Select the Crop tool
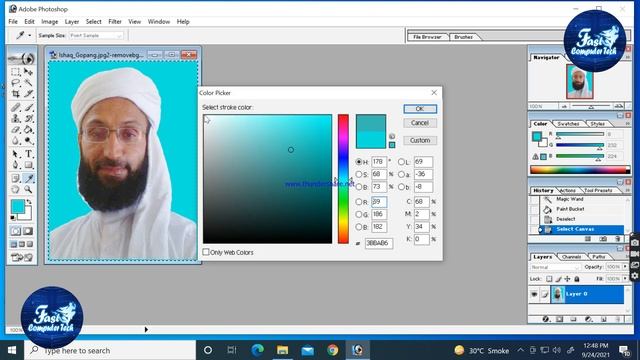640x360 pixels. coord(16,94)
